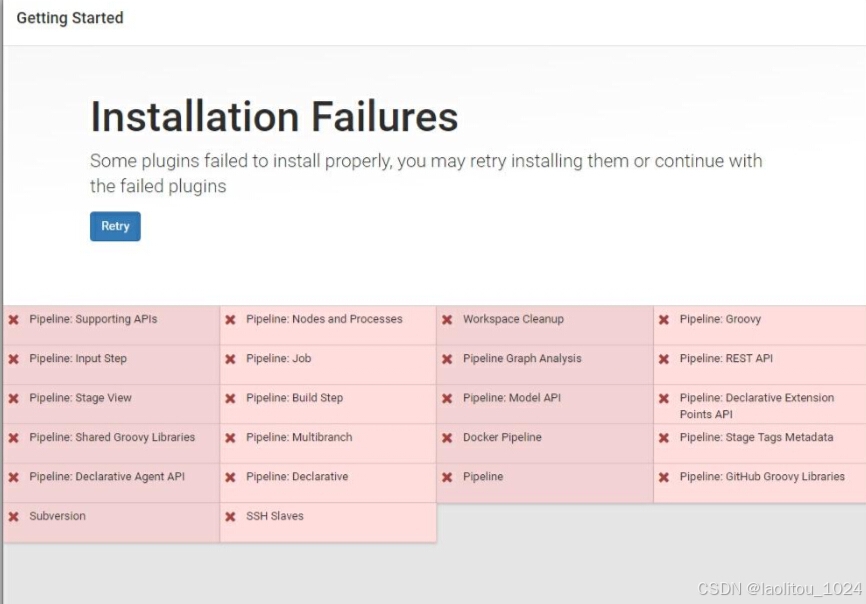The height and width of the screenshot is (604, 866).
Task: Select the 'Pipeline: Job' plugin name
Action: coord(278,358)
